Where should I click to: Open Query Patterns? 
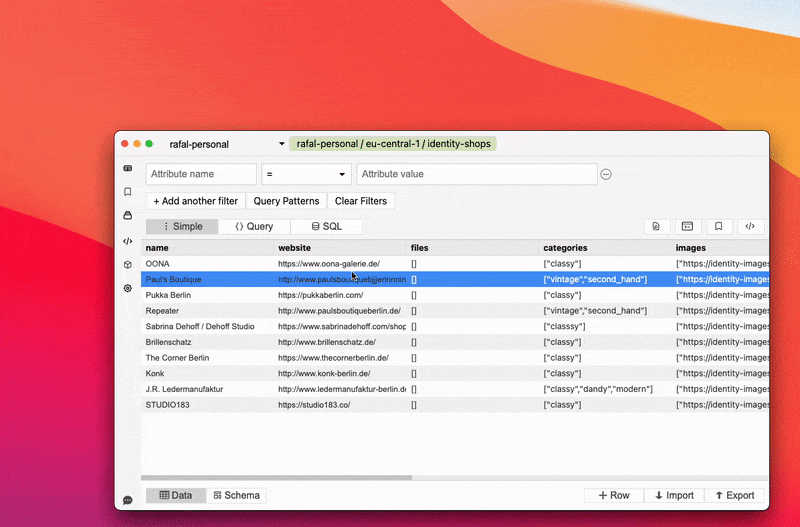(286, 201)
